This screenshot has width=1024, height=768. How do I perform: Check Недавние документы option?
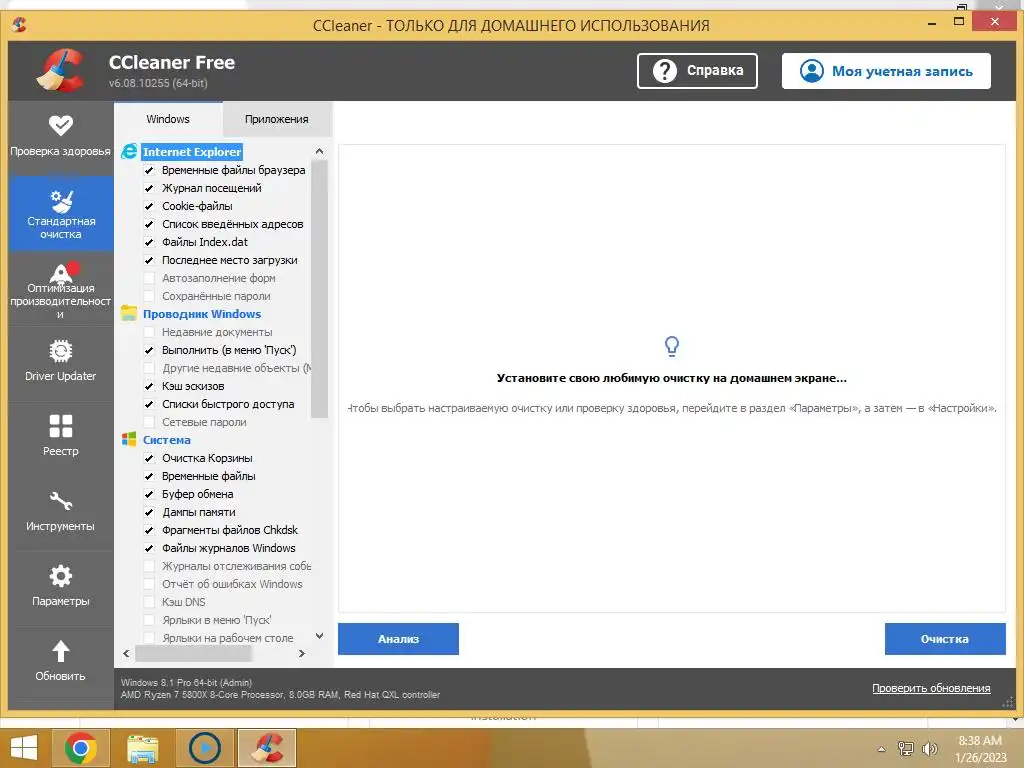tap(149, 332)
